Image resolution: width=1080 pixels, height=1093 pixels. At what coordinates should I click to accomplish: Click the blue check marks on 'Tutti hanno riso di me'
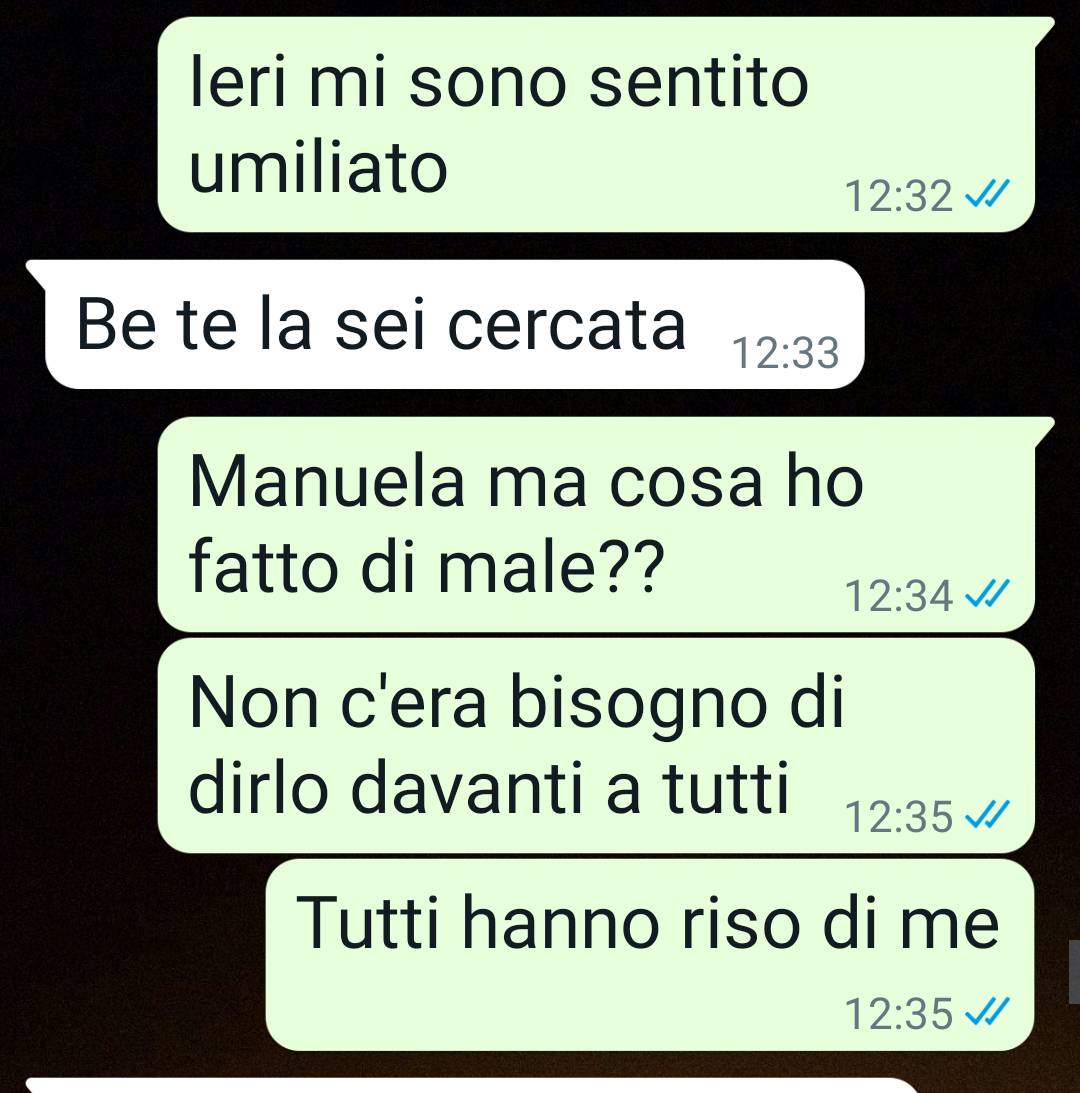987,1011
